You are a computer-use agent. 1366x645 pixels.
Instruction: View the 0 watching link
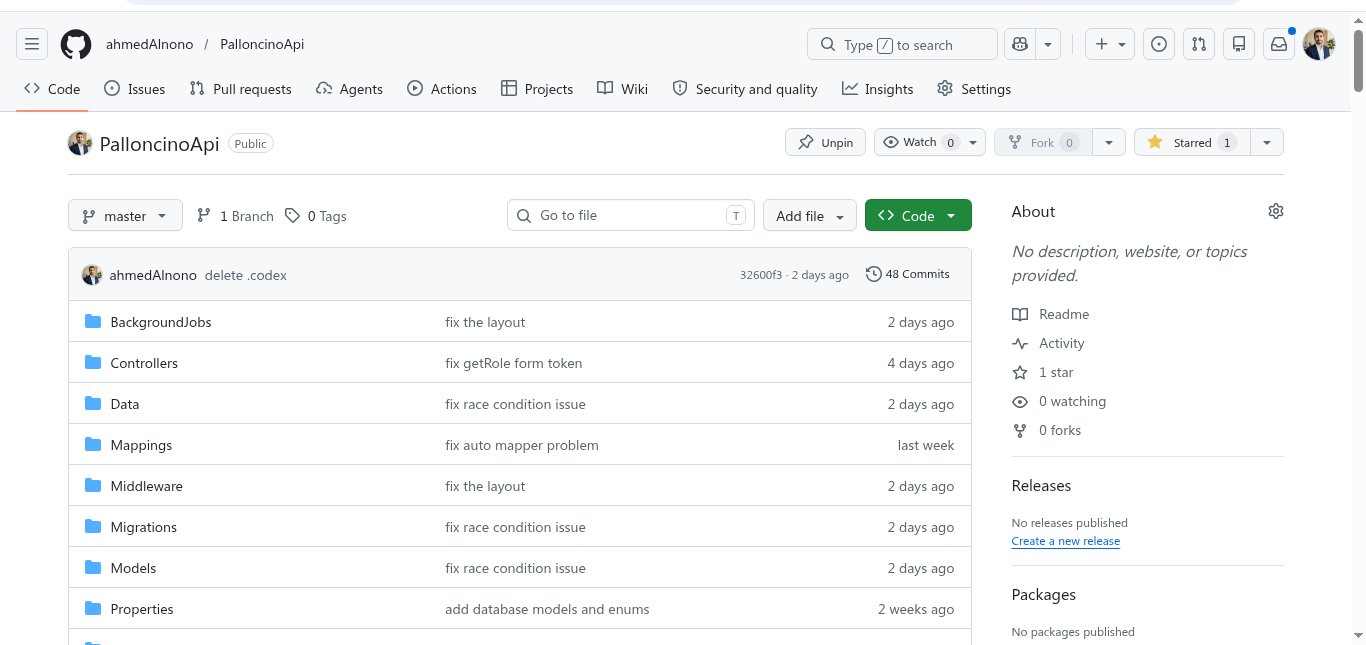pos(1059,401)
